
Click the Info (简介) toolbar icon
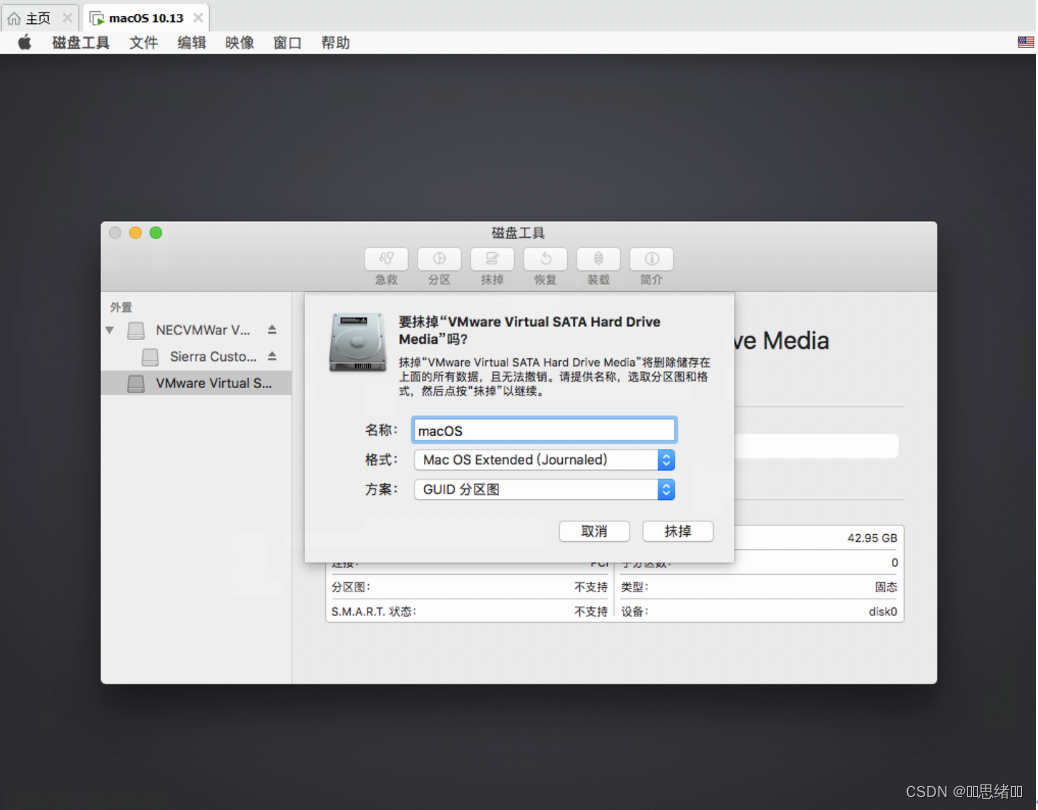point(651,259)
